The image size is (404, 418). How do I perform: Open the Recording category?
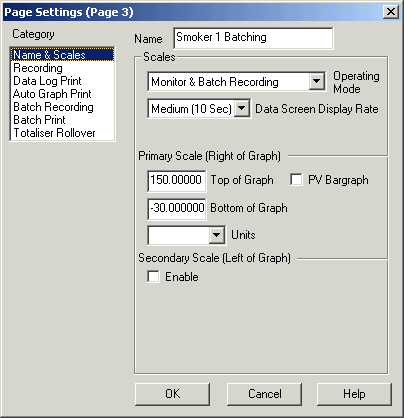point(63,68)
